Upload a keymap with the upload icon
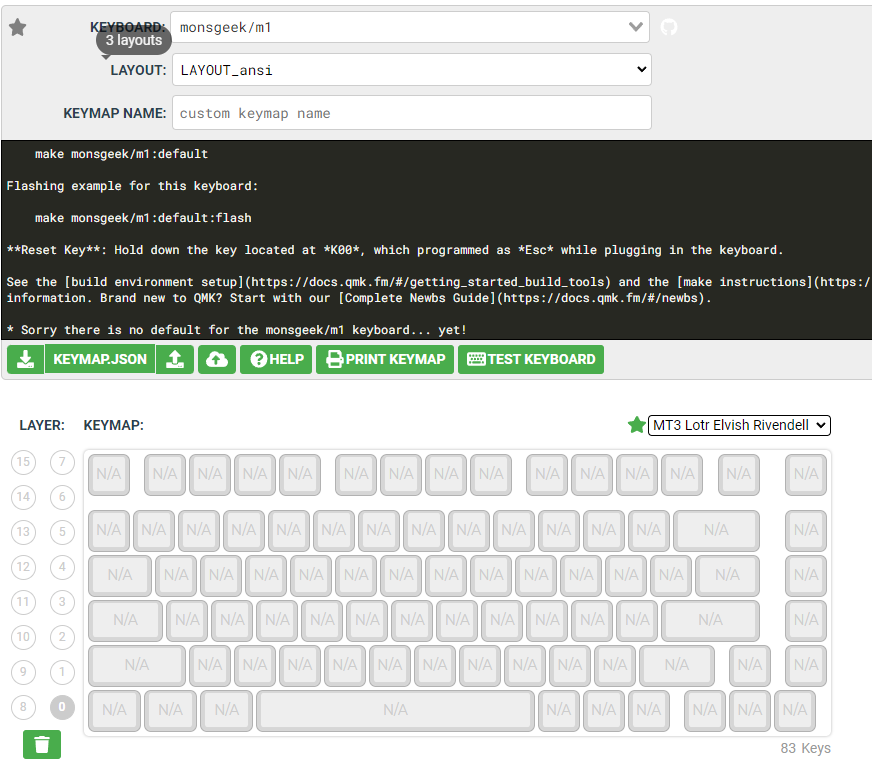This screenshot has width=872, height=777. point(175,359)
